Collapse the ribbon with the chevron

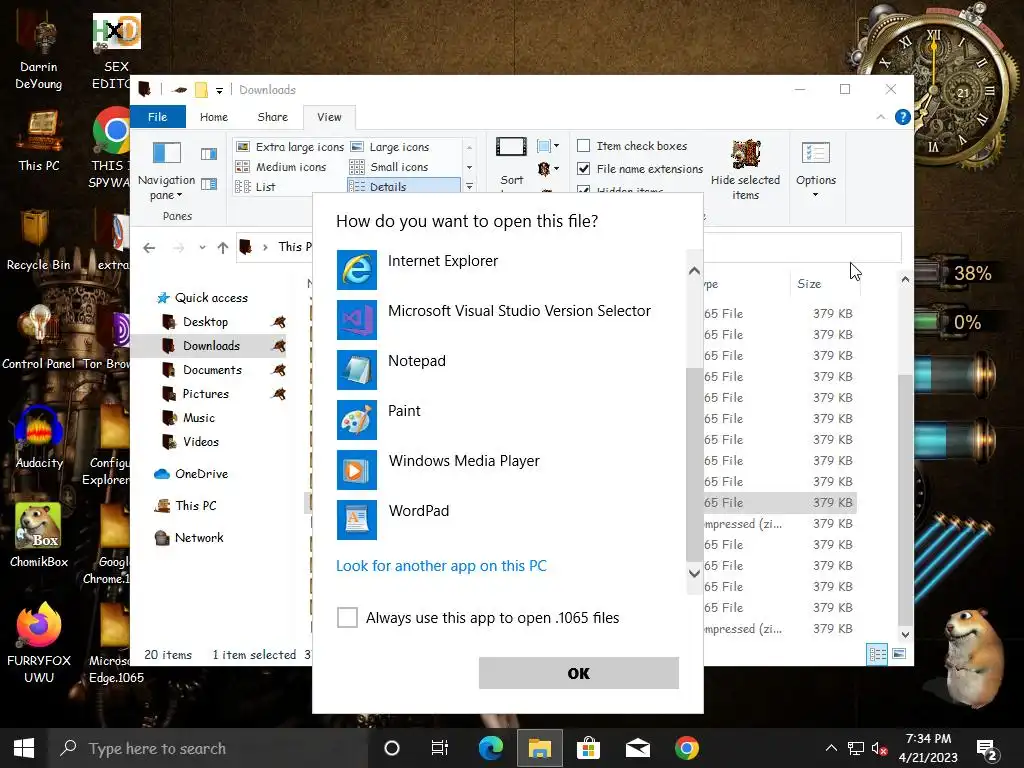point(880,117)
